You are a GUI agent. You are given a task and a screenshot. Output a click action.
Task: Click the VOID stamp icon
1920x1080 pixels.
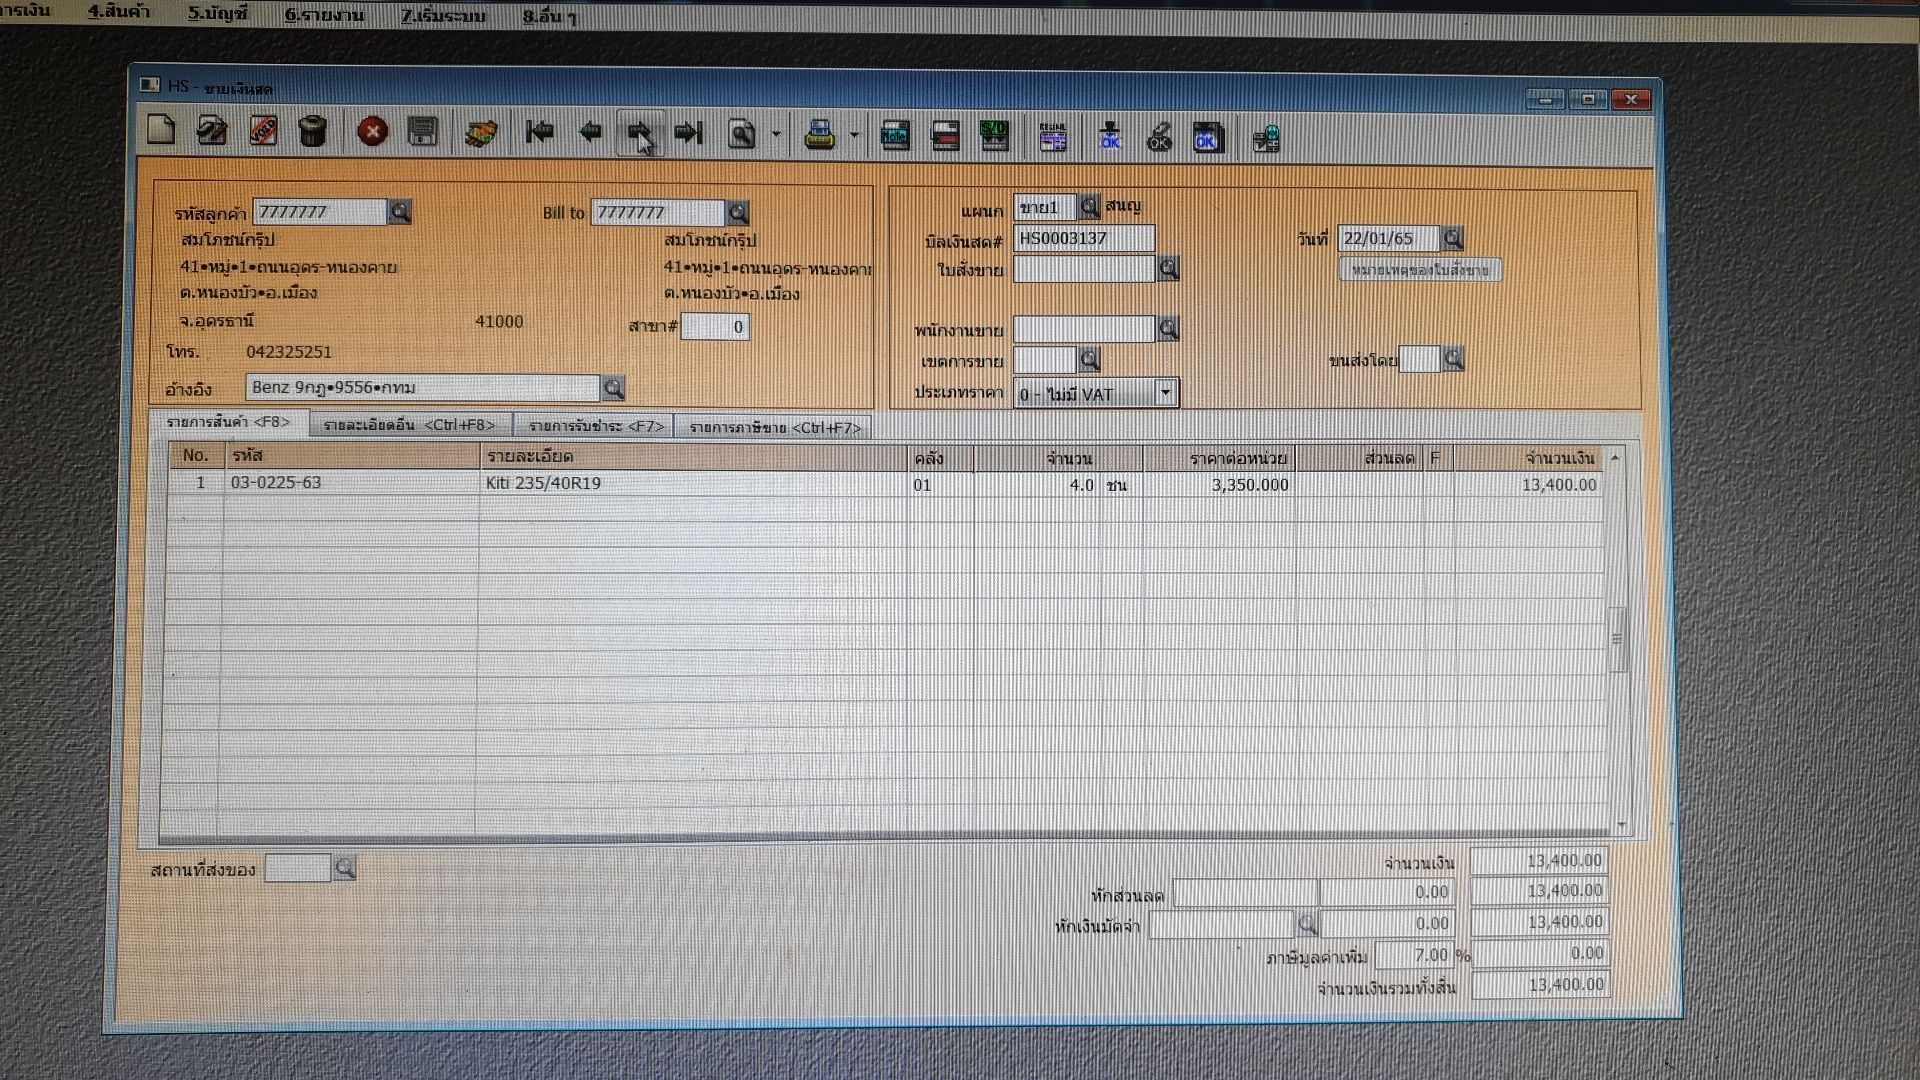(263, 131)
